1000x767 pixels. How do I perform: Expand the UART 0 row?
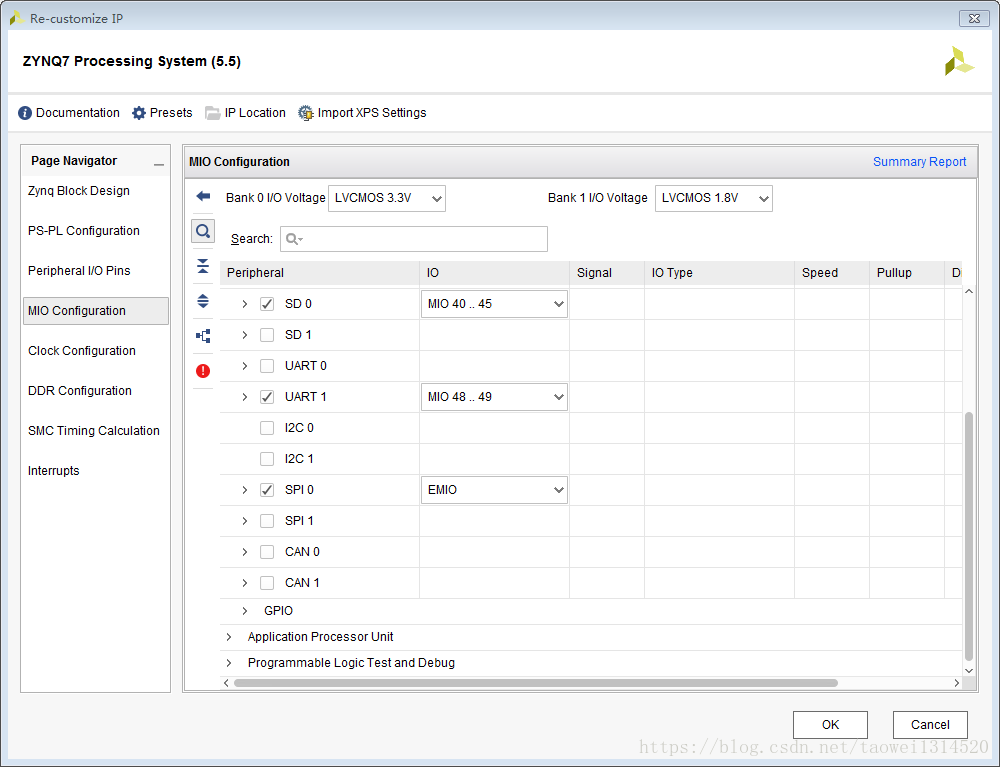tap(244, 366)
